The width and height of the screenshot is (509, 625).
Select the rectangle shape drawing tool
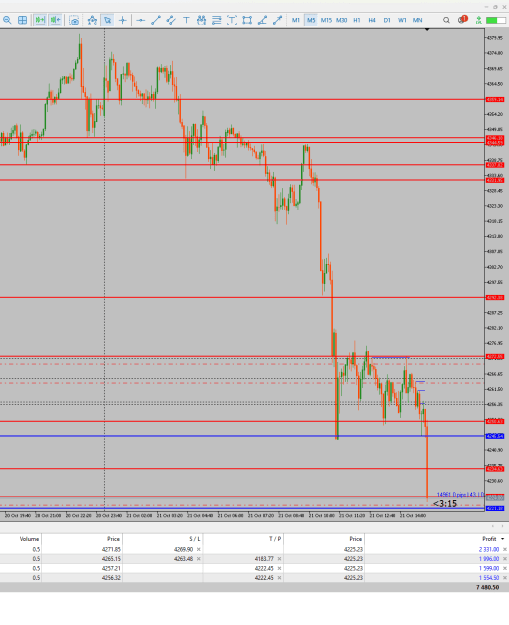coord(247,20)
